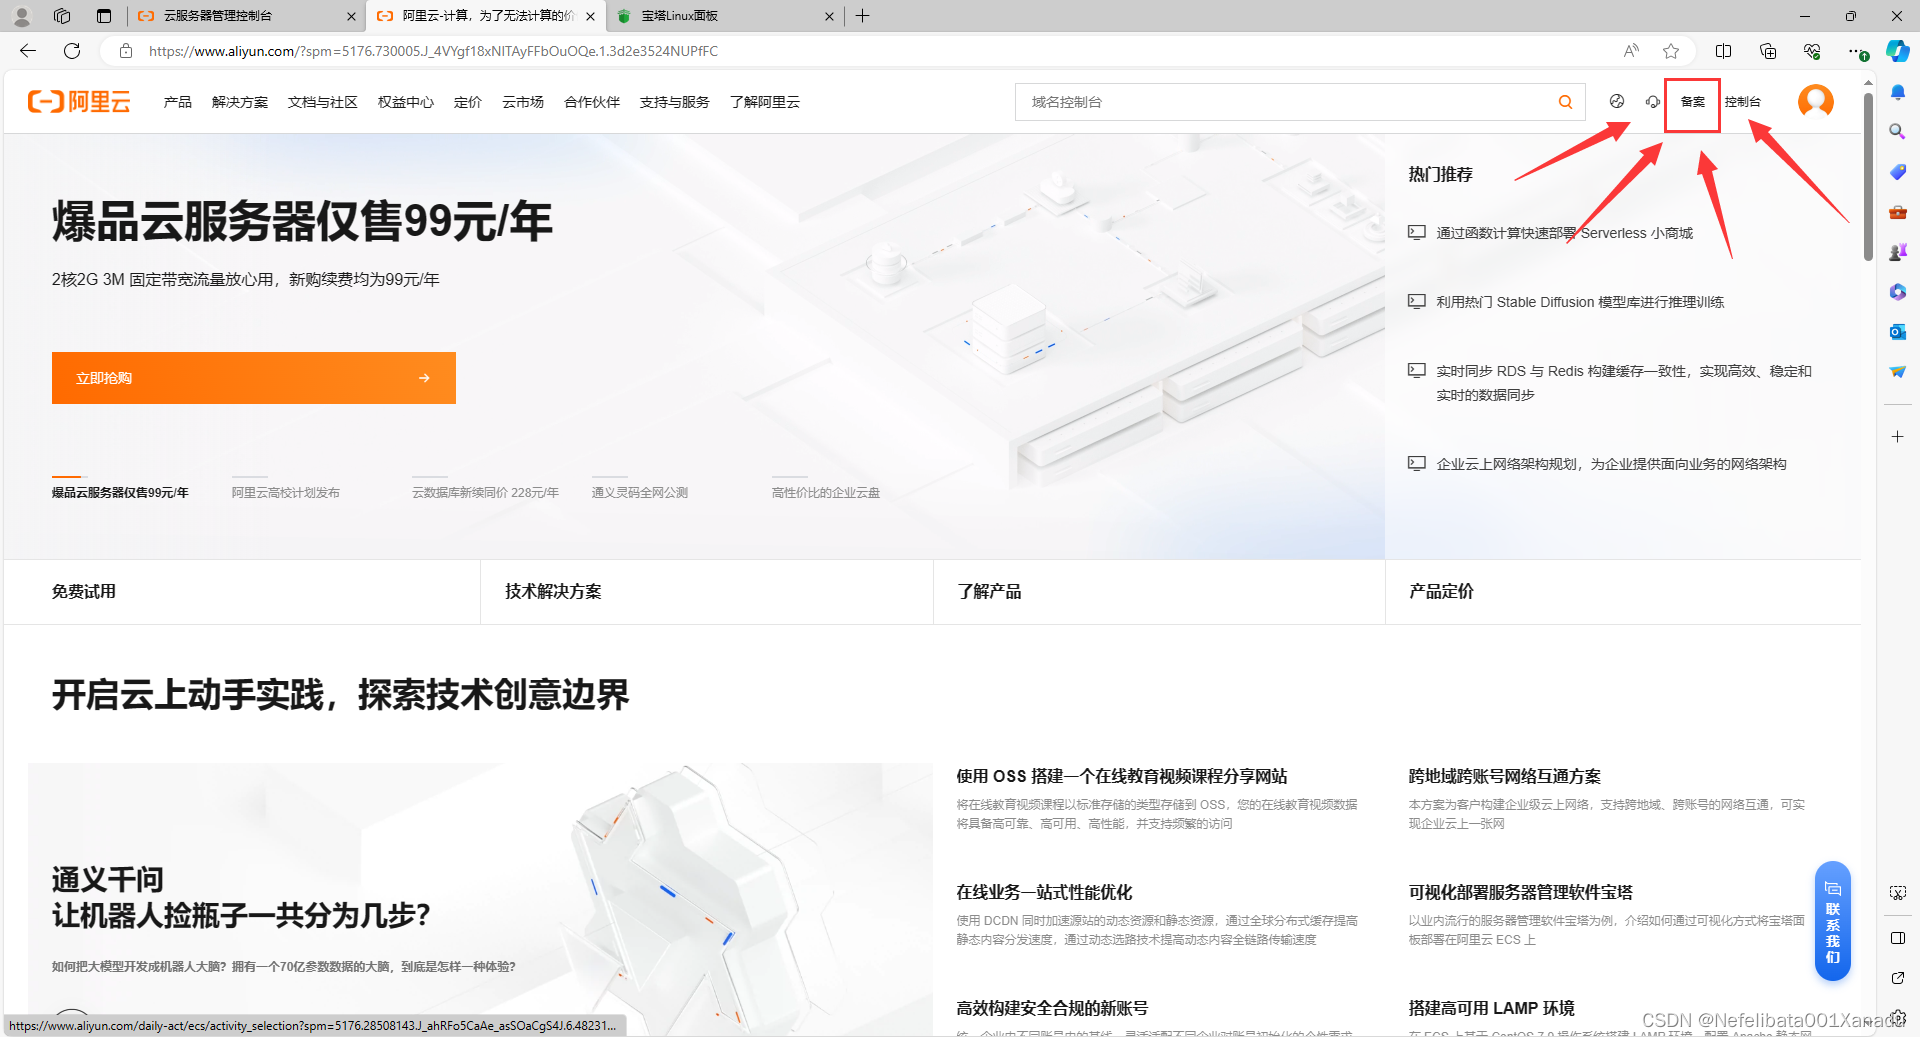Click the orange search magnifier icon
This screenshot has width=1920, height=1037.
[x=1565, y=102]
